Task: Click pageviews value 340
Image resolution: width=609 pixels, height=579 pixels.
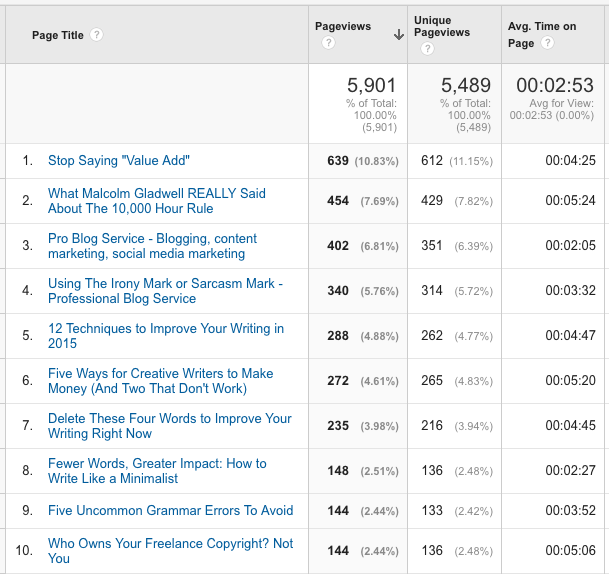Action: pyautogui.click(x=338, y=291)
